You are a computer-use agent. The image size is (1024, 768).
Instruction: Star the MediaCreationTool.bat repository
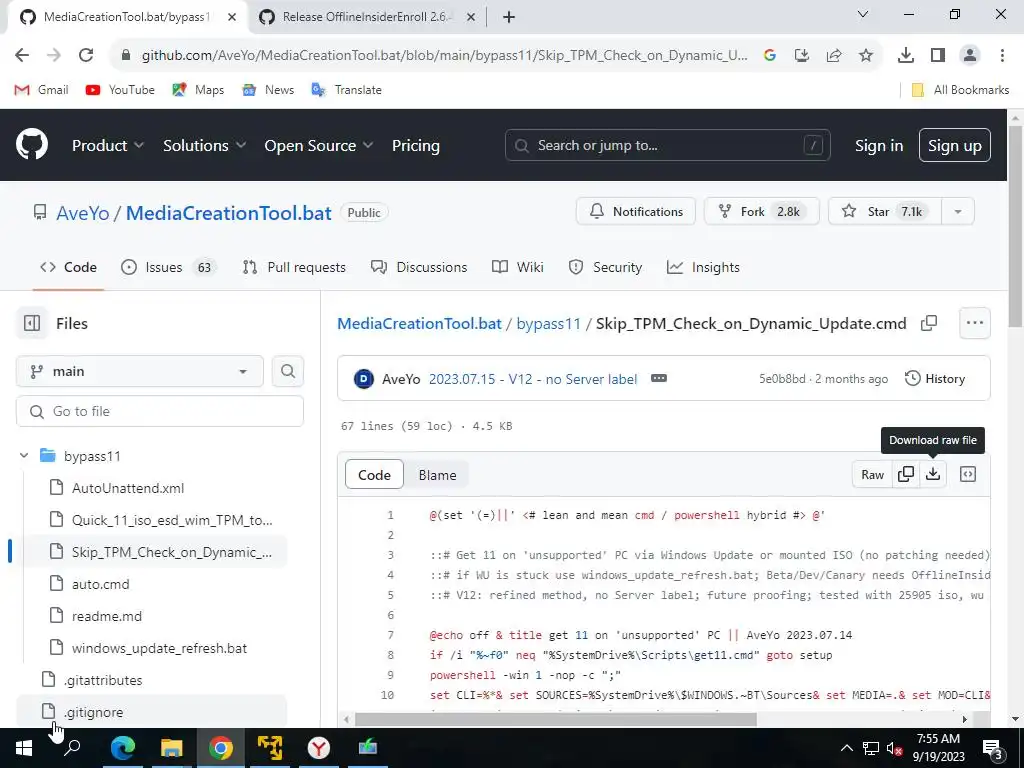(885, 212)
